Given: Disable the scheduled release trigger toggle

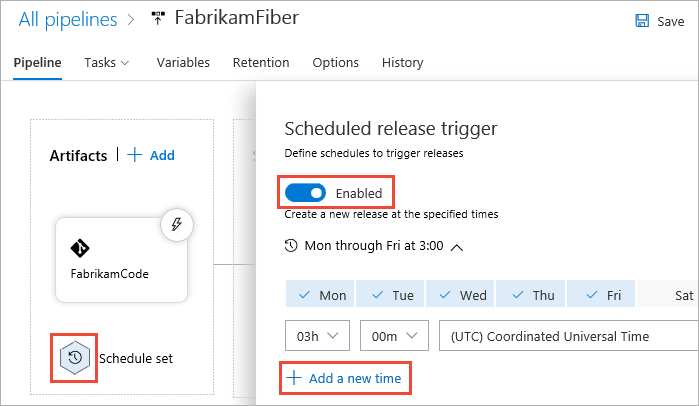Looking at the screenshot, I should pyautogui.click(x=306, y=192).
